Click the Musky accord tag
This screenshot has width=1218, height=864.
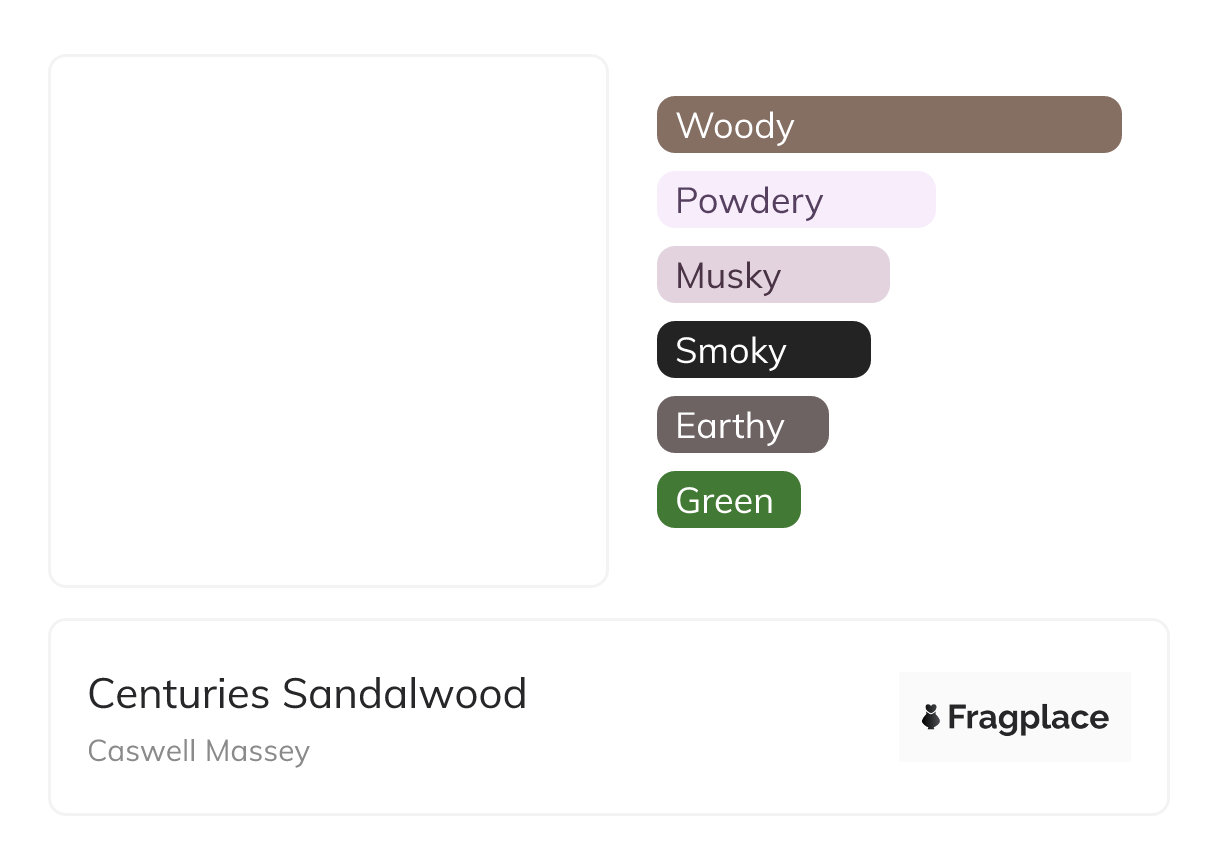(x=772, y=275)
